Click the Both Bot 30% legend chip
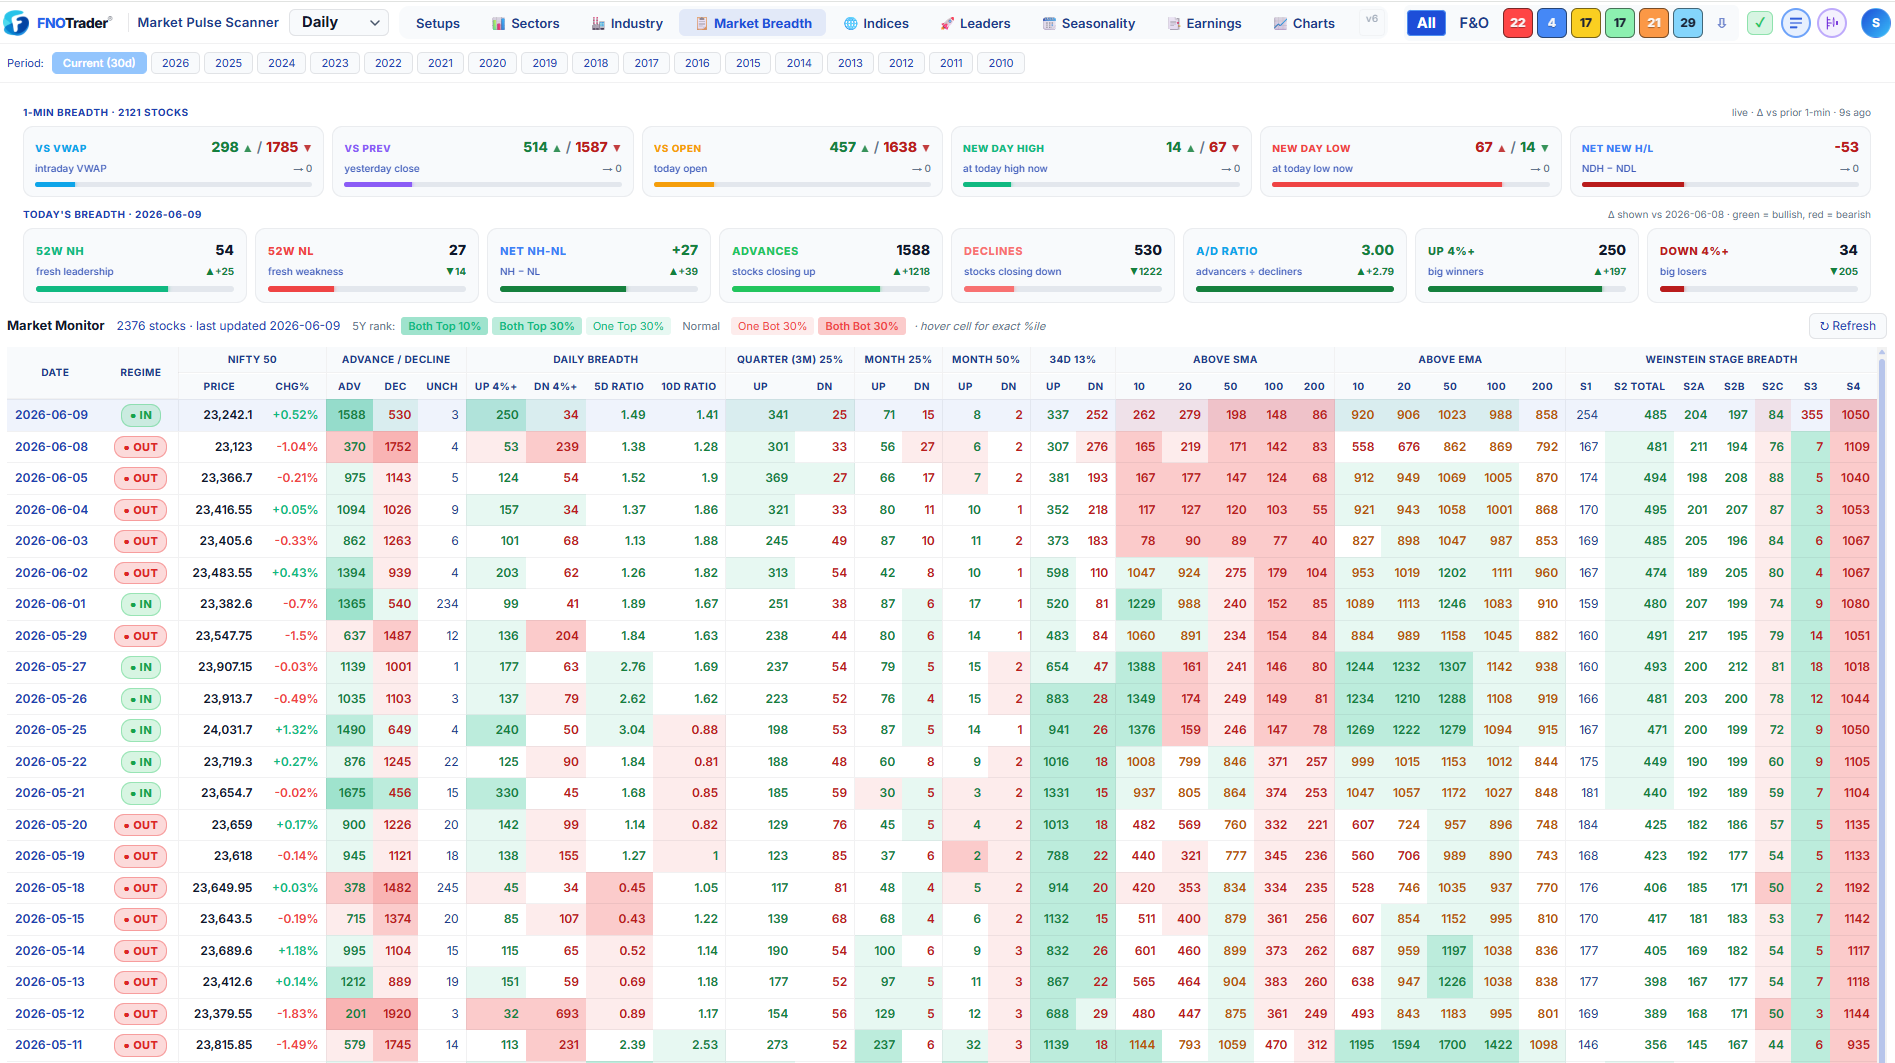Viewport: 1895px width, 1063px height. tap(861, 326)
